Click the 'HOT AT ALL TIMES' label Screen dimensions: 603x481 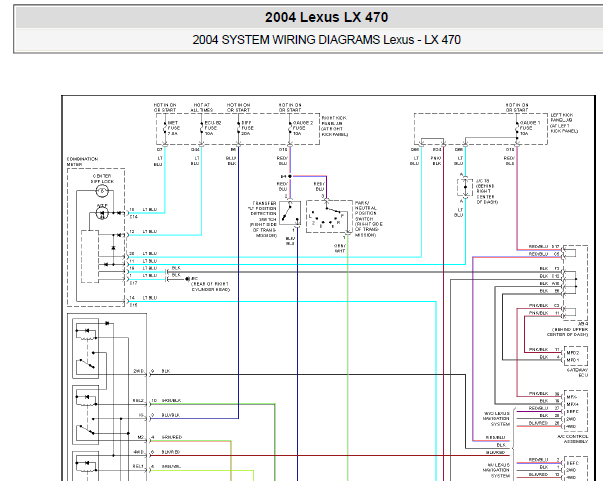point(202,107)
